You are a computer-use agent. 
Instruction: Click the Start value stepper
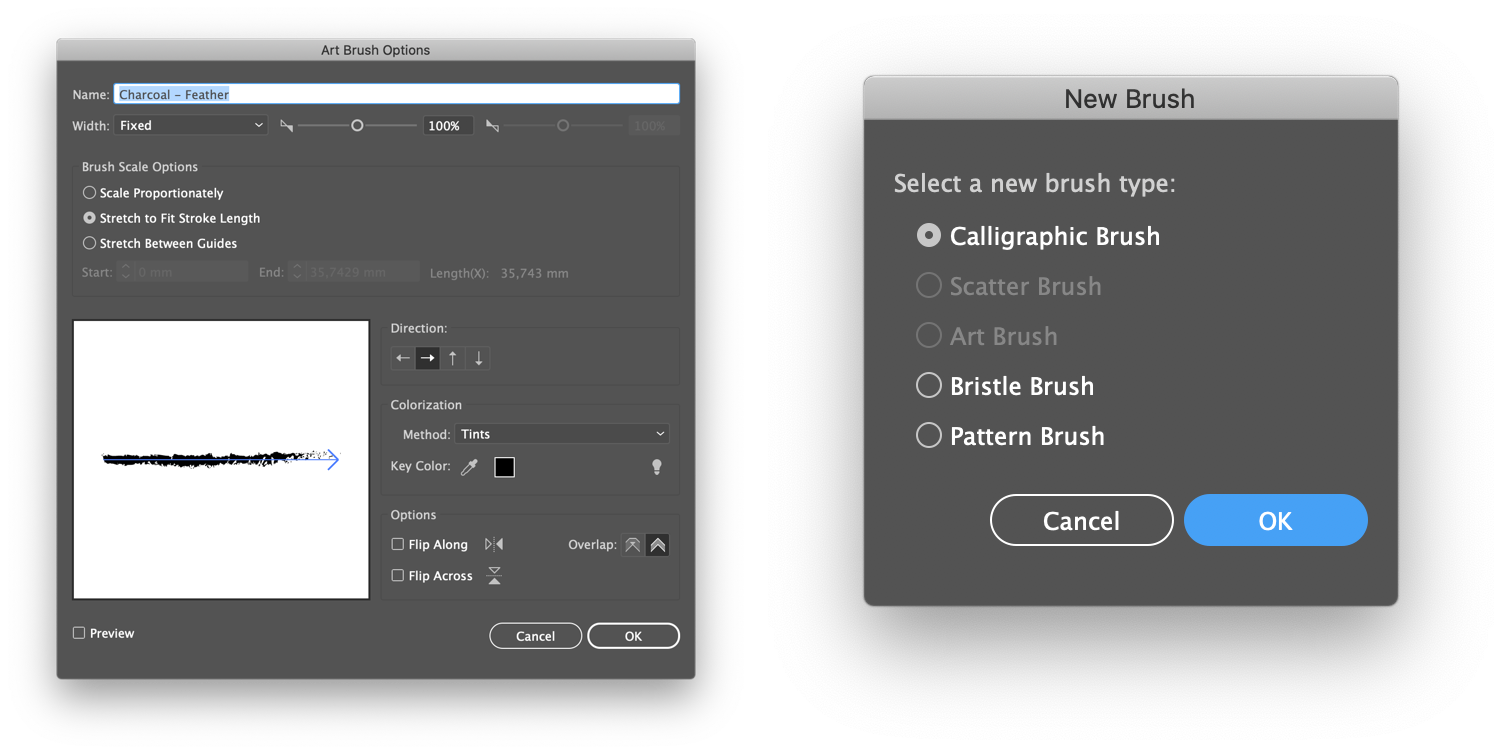point(125,272)
